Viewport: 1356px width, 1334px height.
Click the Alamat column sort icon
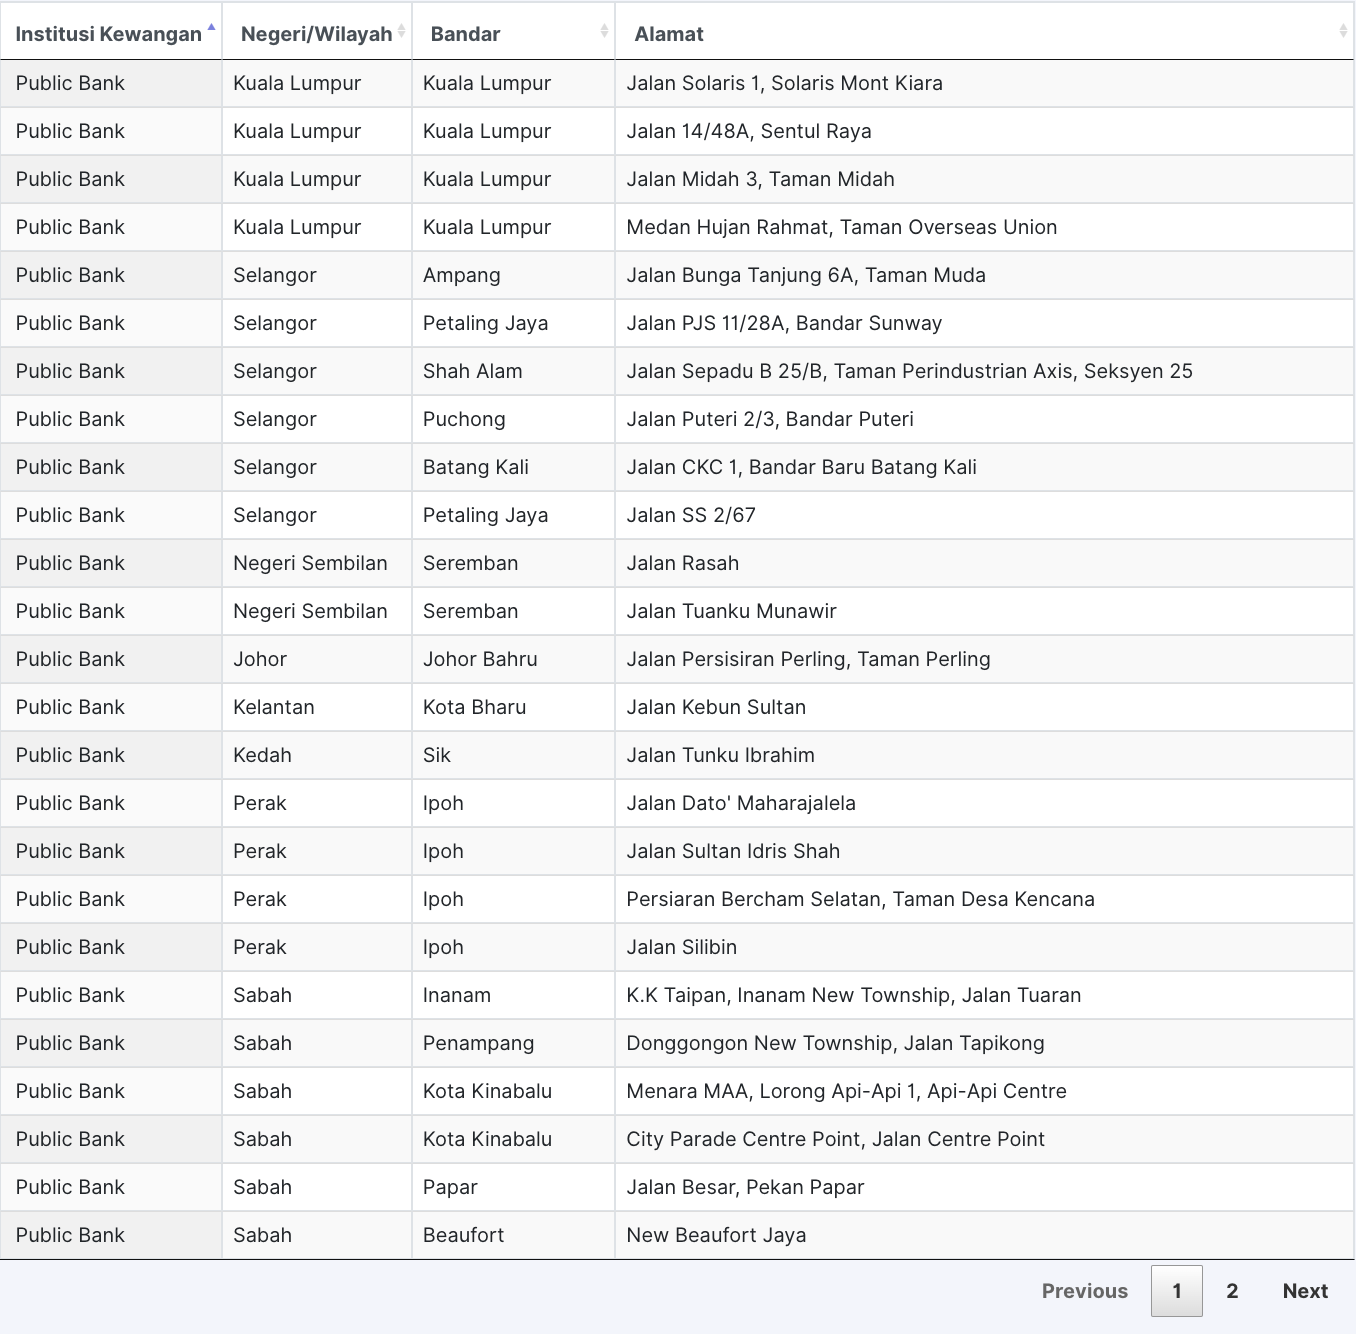[1342, 32]
